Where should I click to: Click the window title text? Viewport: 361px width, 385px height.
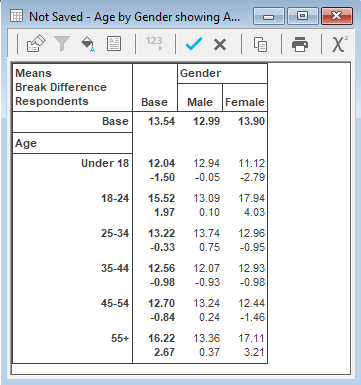point(134,16)
